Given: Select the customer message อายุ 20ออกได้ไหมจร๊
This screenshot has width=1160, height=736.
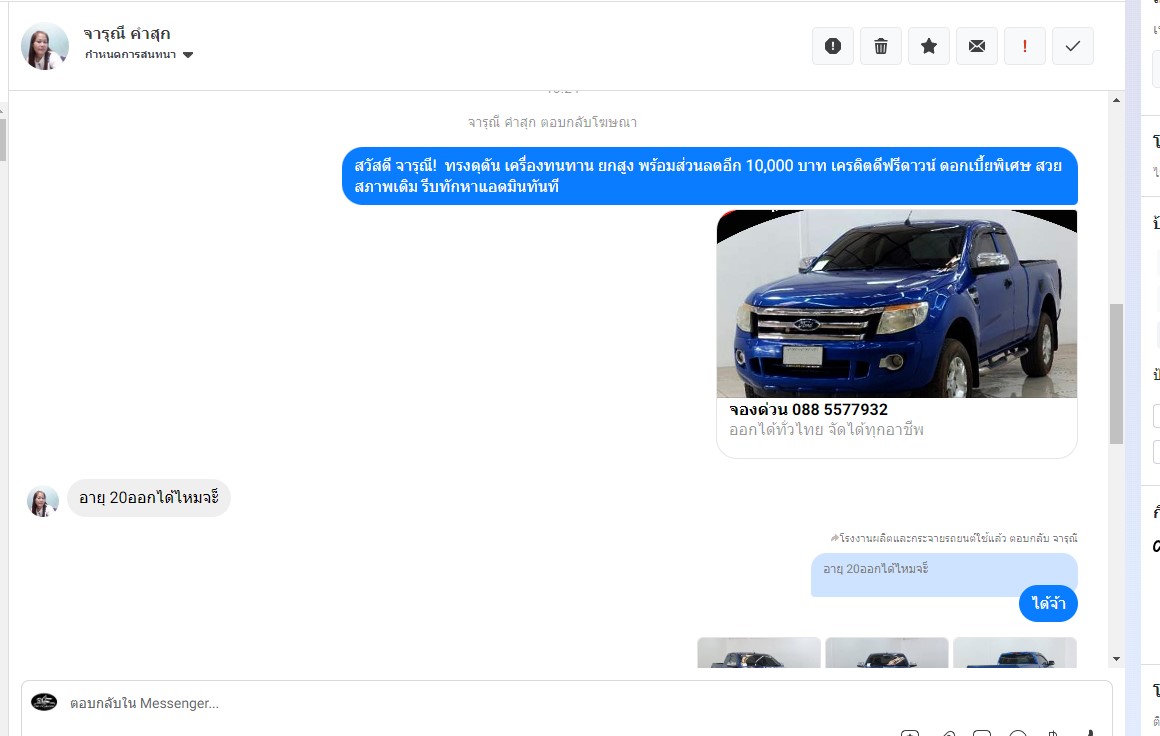Looking at the screenshot, I should point(149,498).
